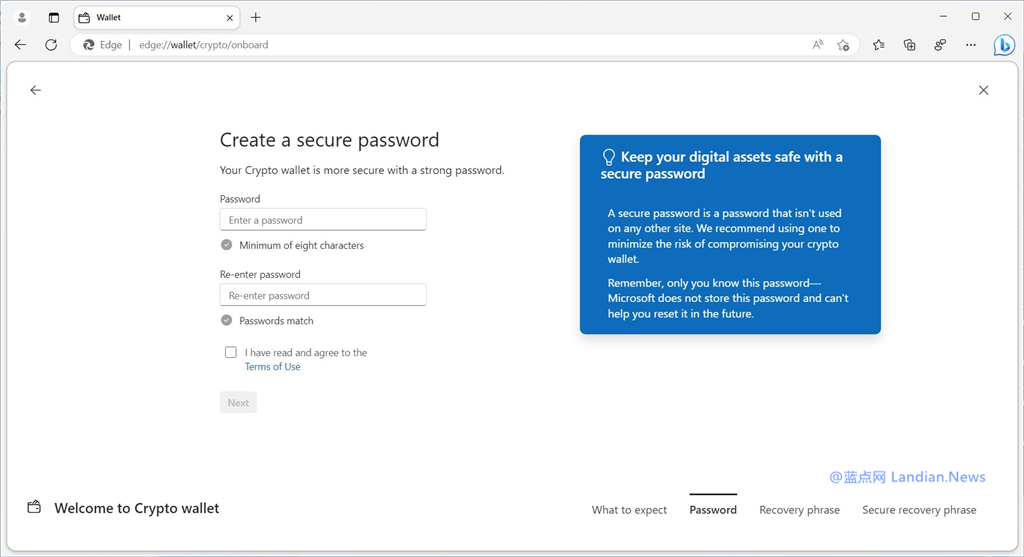
Task: Select the Recovery phrase step
Action: 799,510
